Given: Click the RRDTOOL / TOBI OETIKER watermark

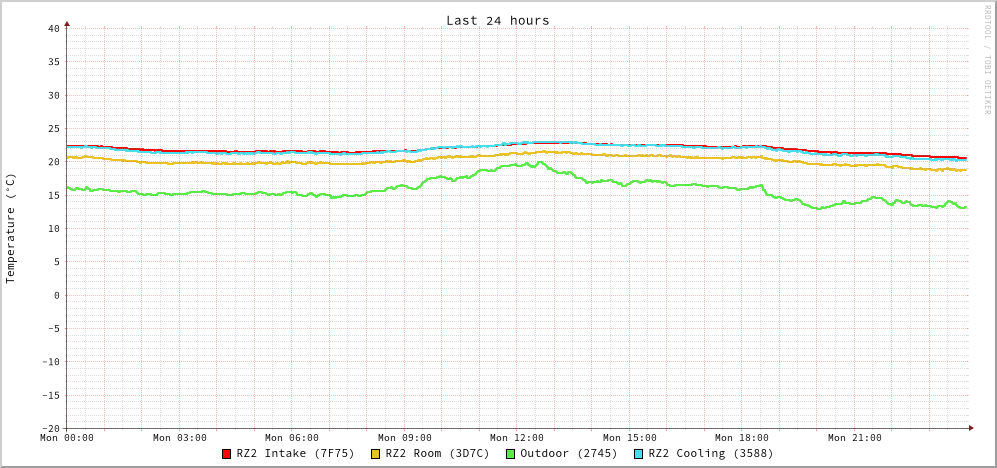Looking at the screenshot, I should click(x=988, y=59).
